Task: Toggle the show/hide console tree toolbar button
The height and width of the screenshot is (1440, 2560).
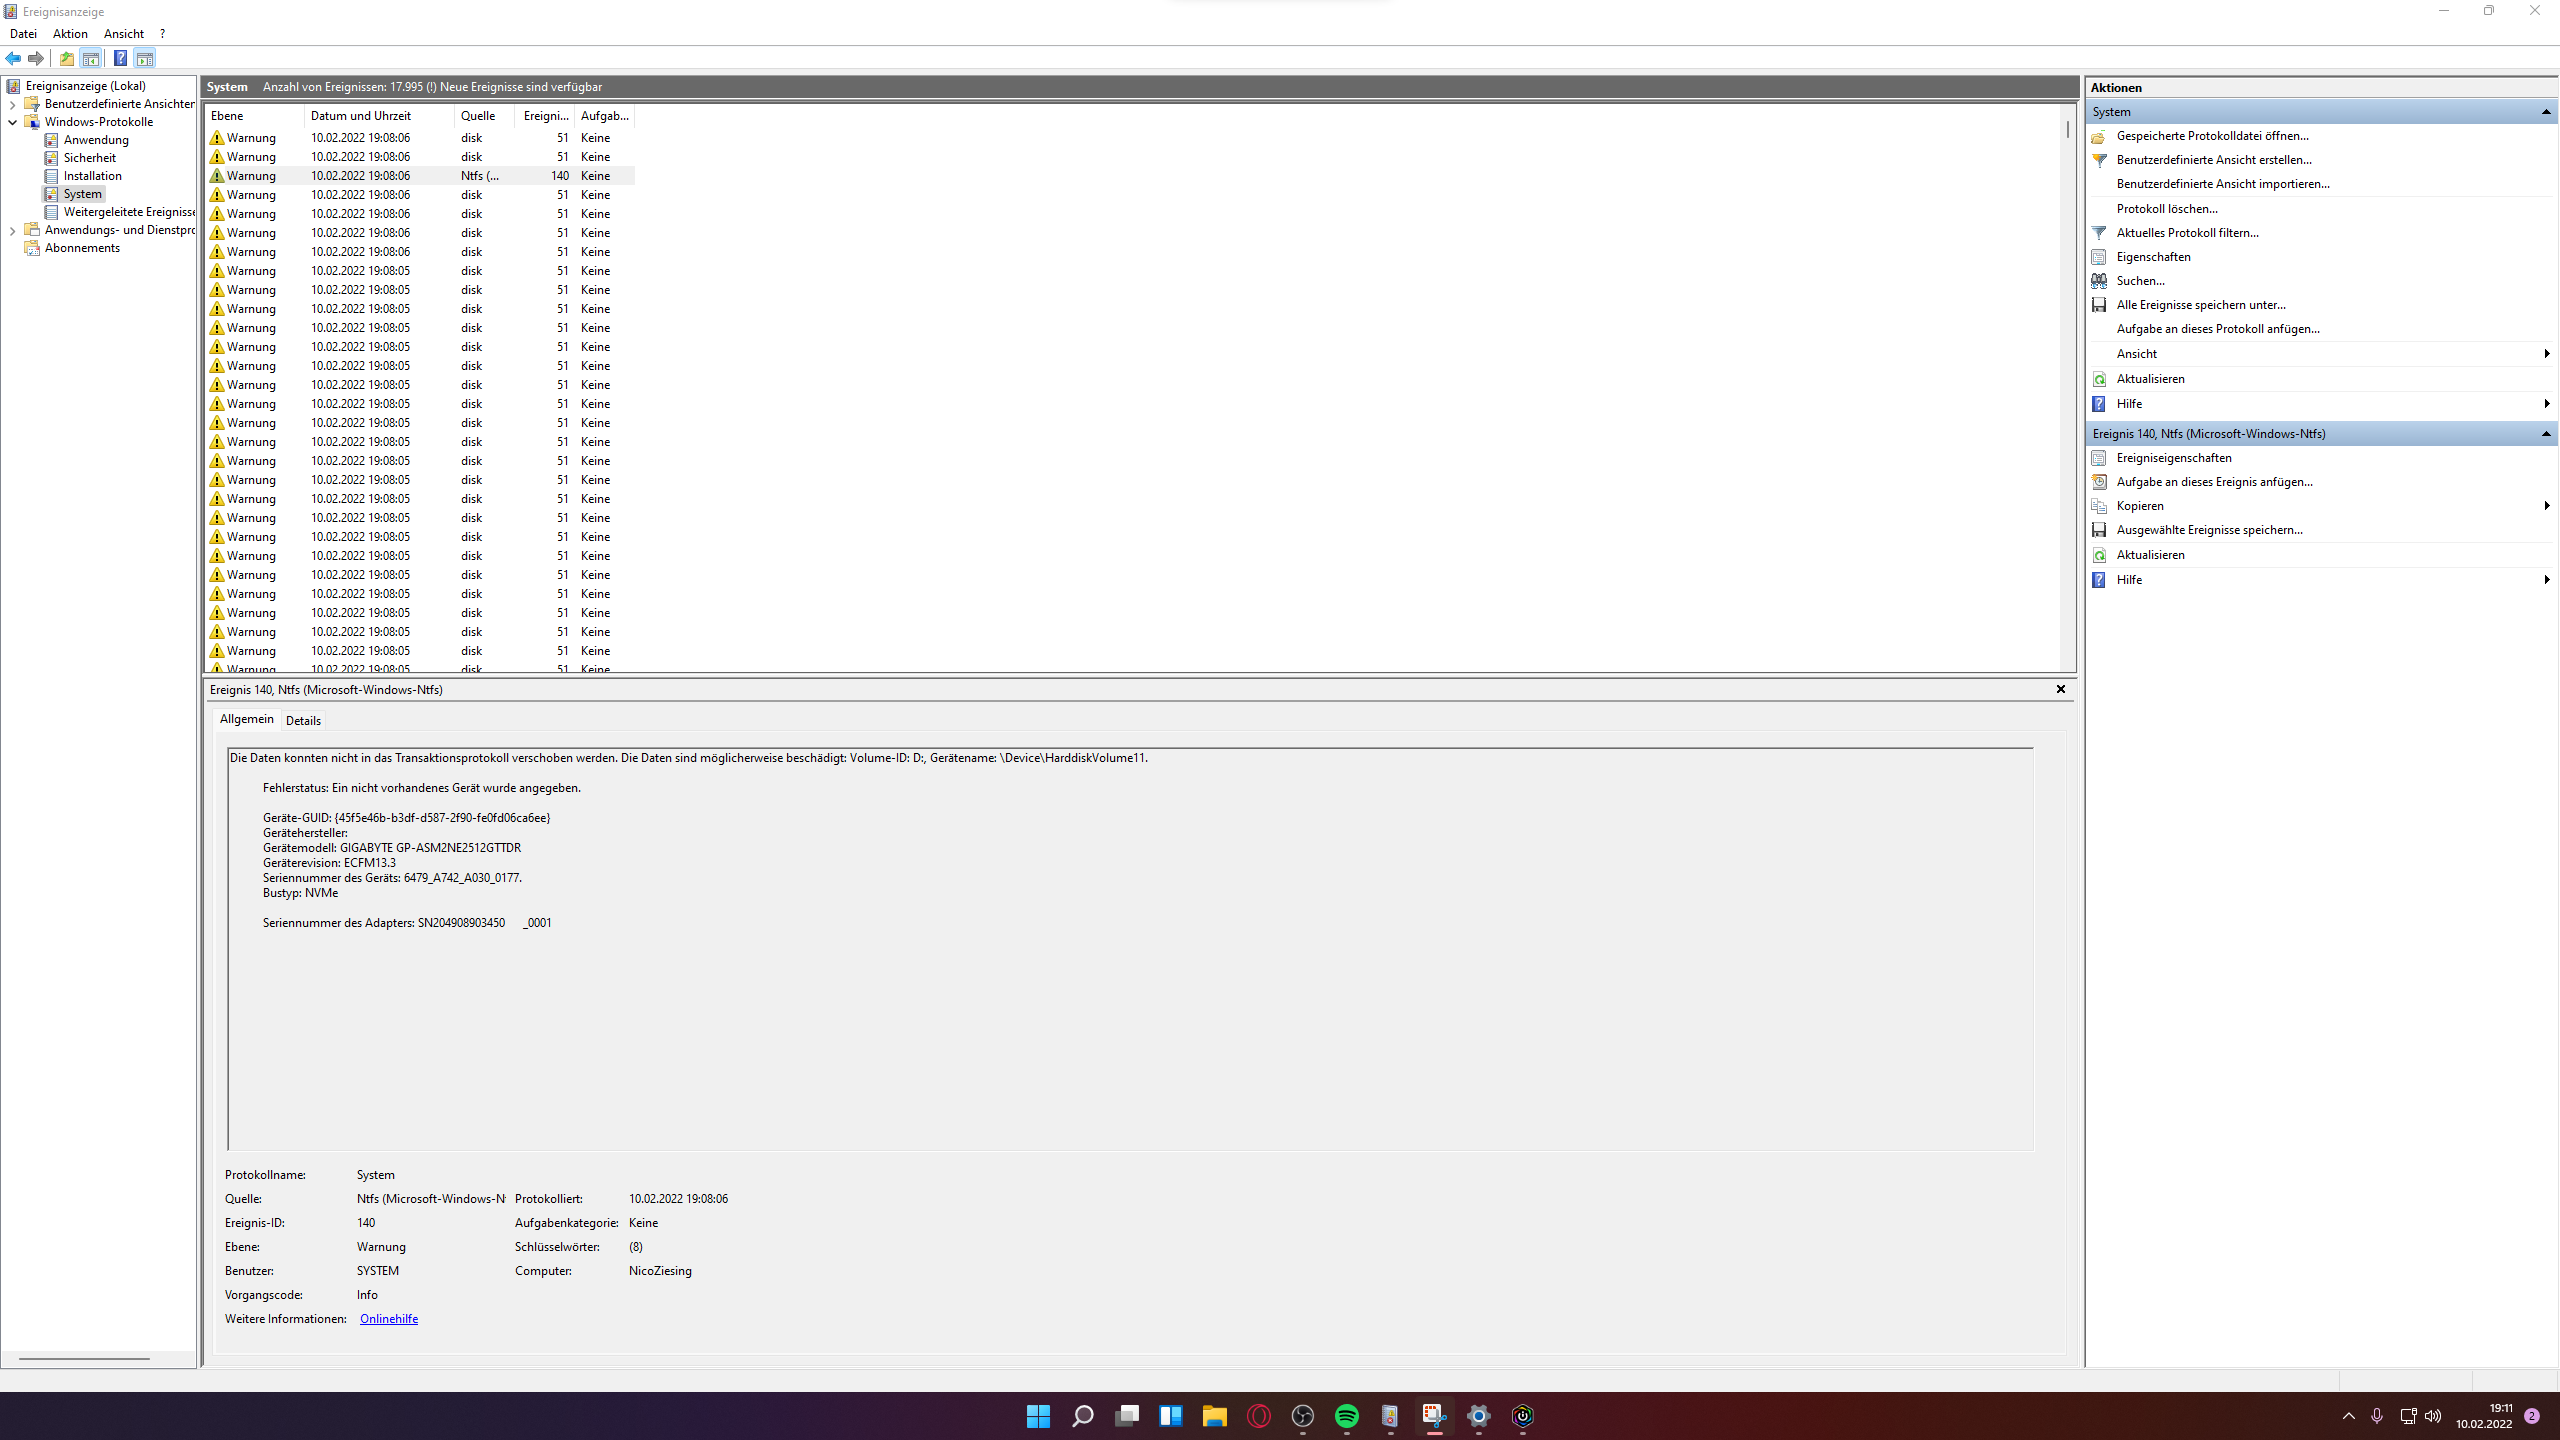Action: pos(91,58)
